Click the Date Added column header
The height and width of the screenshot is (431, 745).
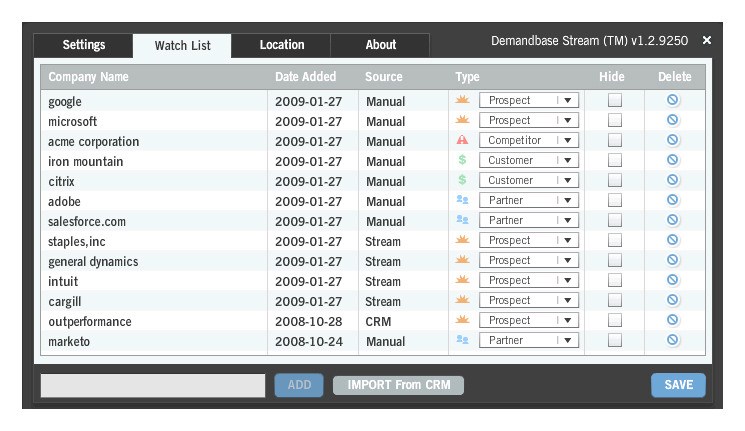click(306, 77)
